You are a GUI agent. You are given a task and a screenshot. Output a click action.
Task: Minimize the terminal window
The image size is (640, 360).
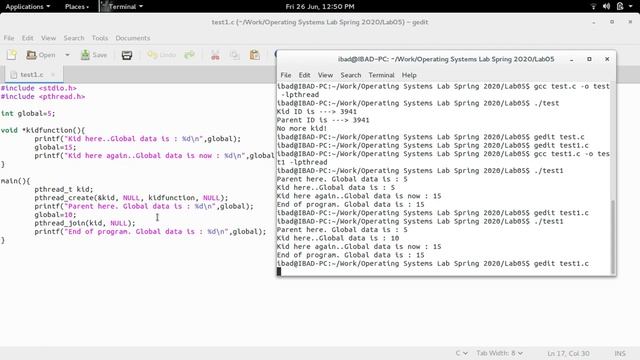571,59
